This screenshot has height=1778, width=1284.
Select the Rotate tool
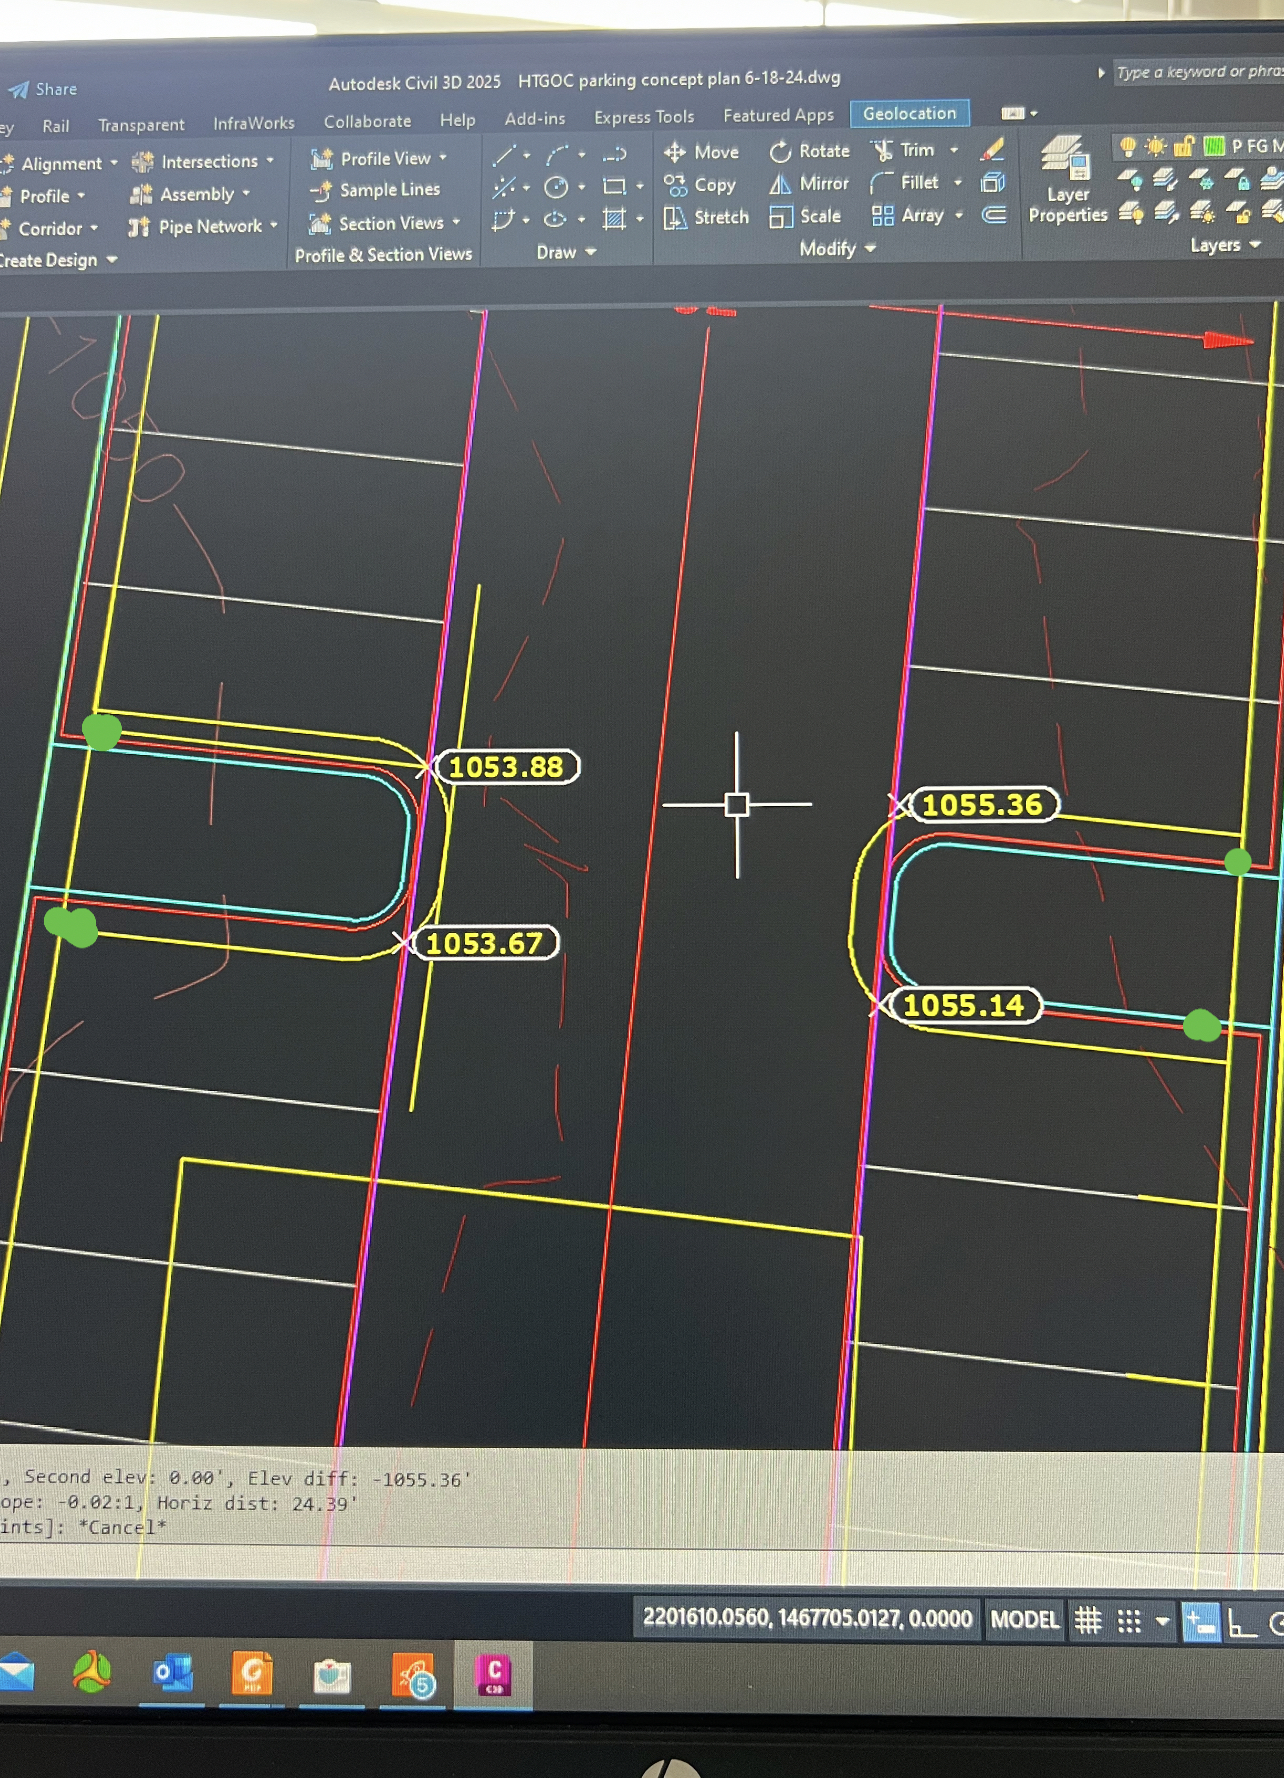point(809,151)
